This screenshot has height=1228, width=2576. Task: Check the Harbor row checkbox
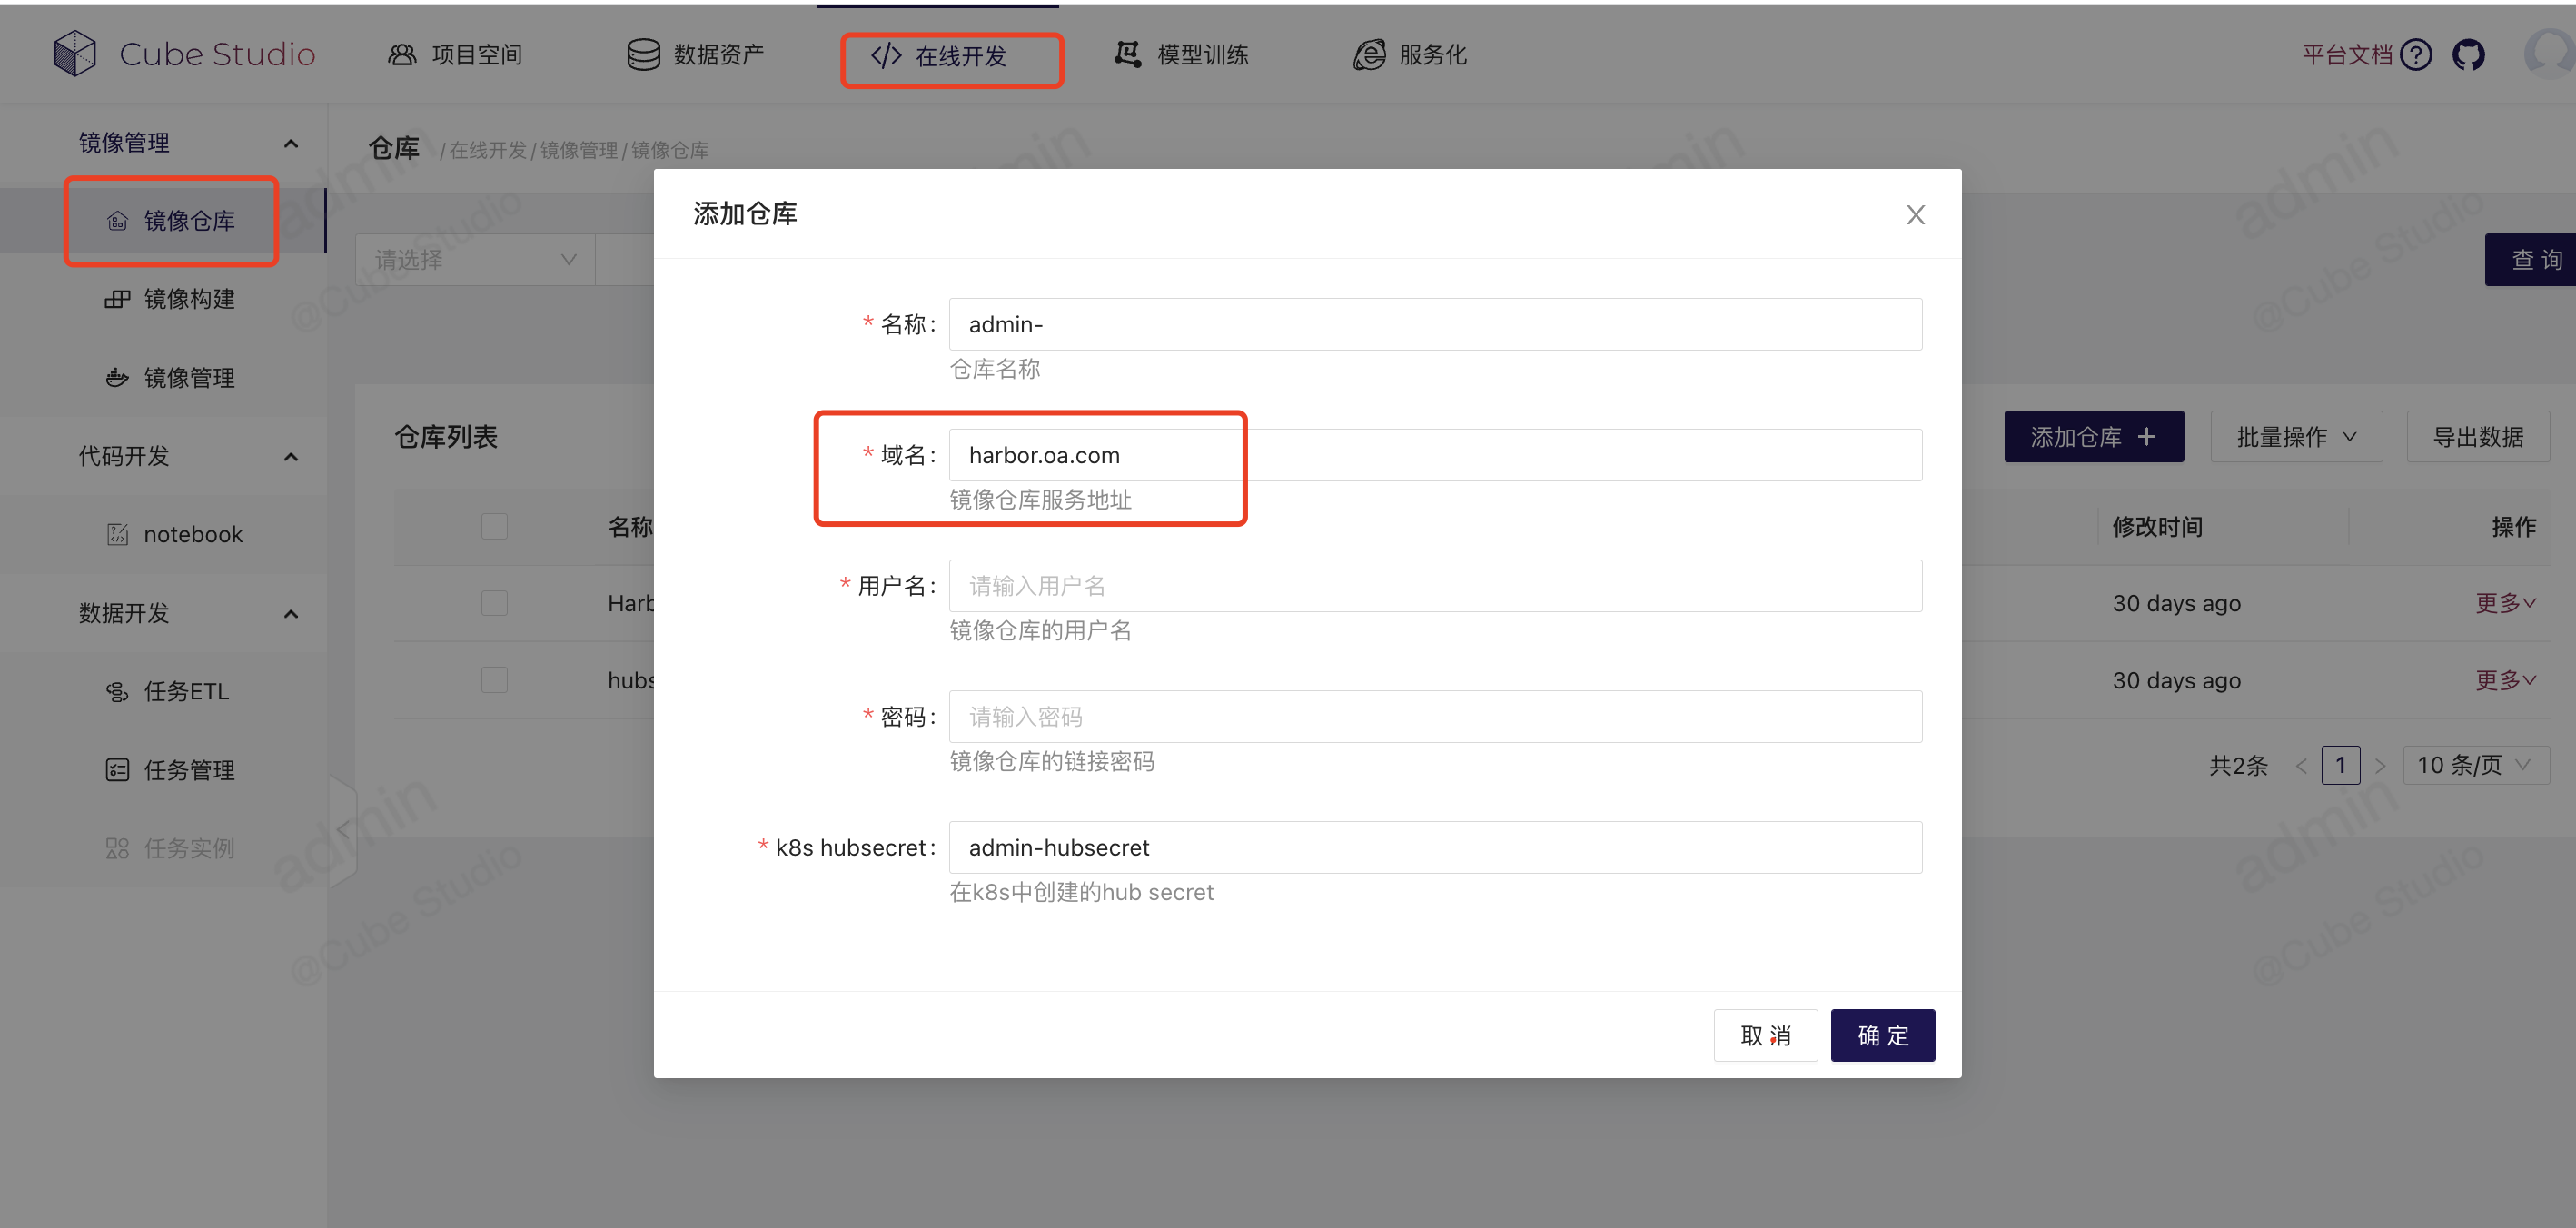pyautogui.click(x=494, y=603)
